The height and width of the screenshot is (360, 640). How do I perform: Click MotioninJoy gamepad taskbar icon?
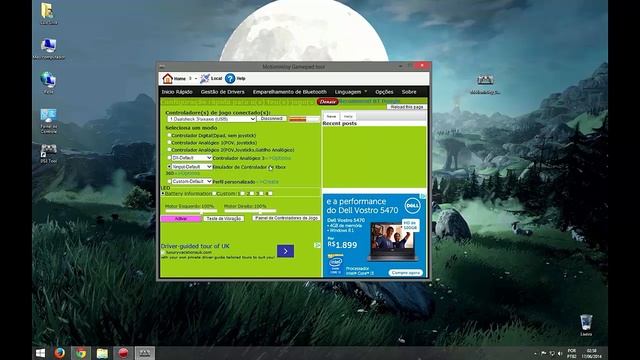(144, 353)
